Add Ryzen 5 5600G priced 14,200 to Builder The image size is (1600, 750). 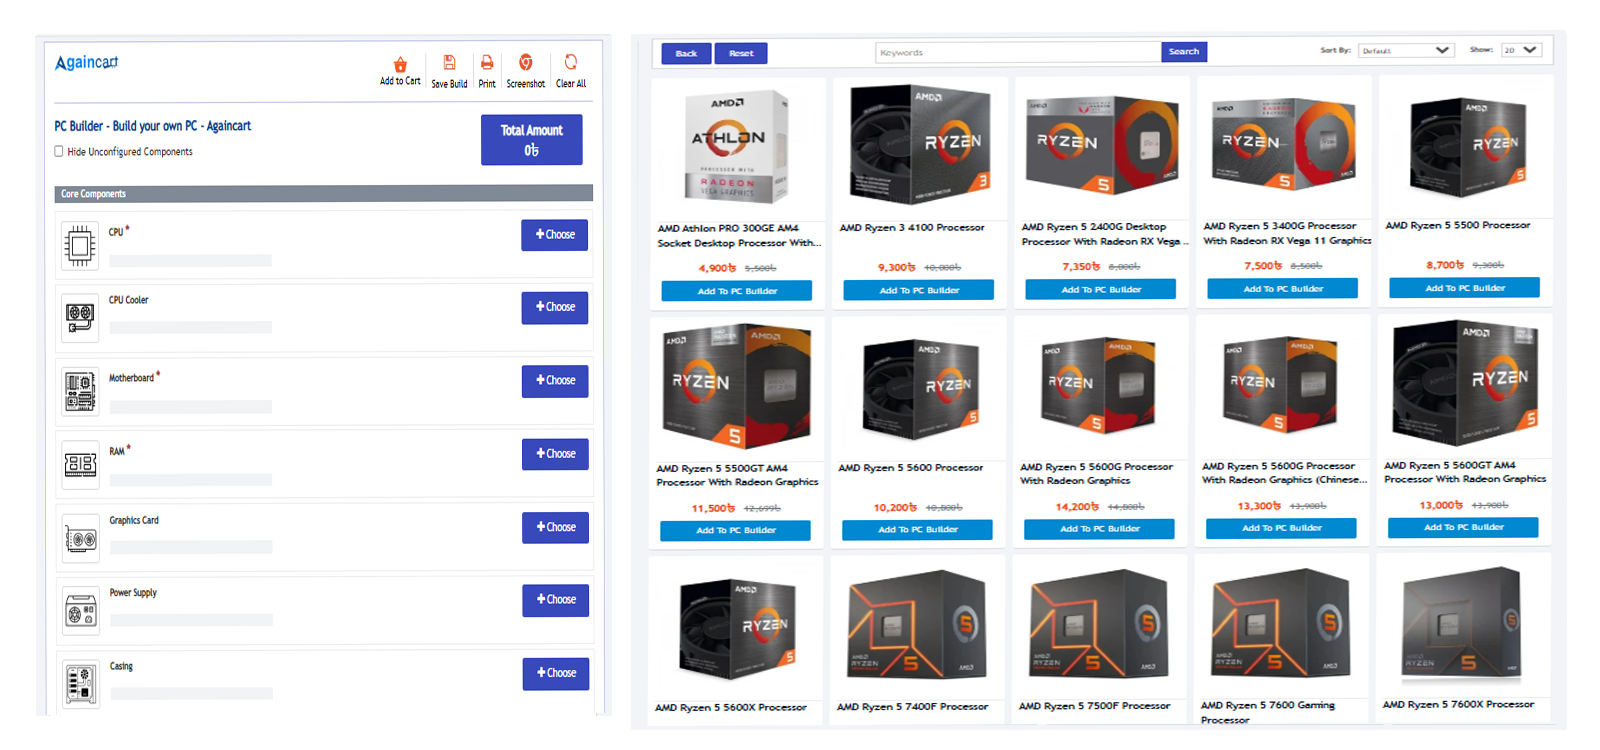coord(1099,528)
